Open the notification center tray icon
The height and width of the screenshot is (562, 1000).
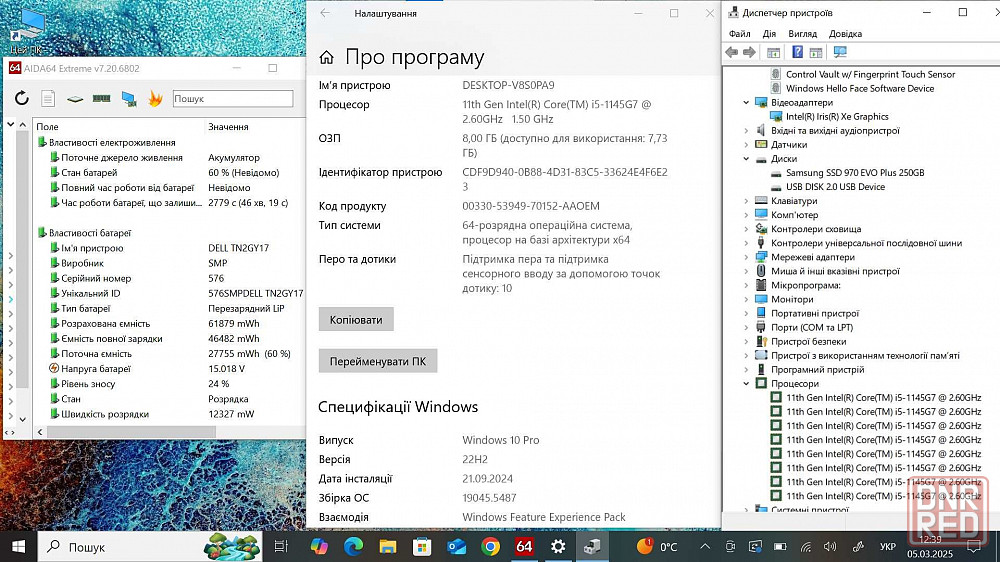pyautogui.click(x=974, y=547)
